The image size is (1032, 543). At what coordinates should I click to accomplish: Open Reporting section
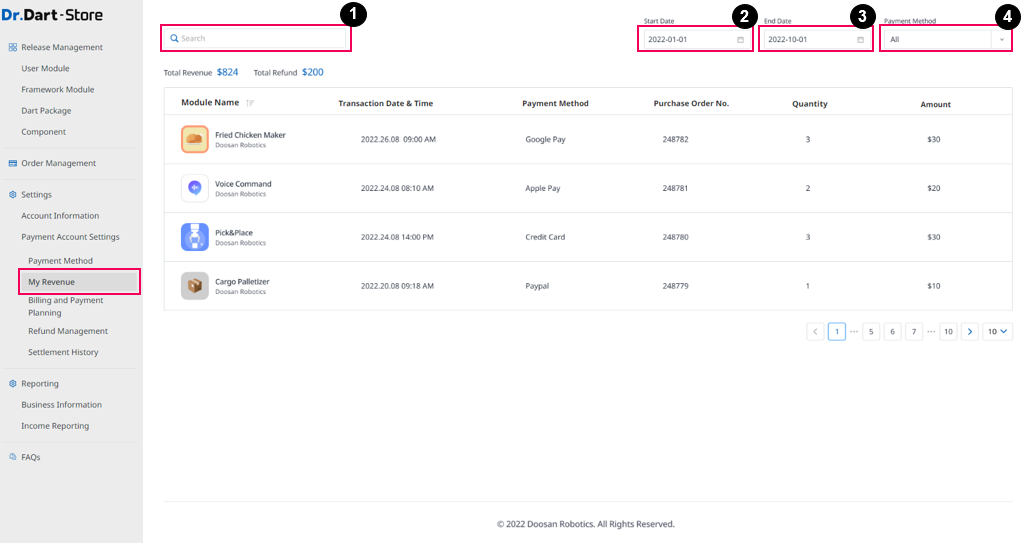[39, 384]
